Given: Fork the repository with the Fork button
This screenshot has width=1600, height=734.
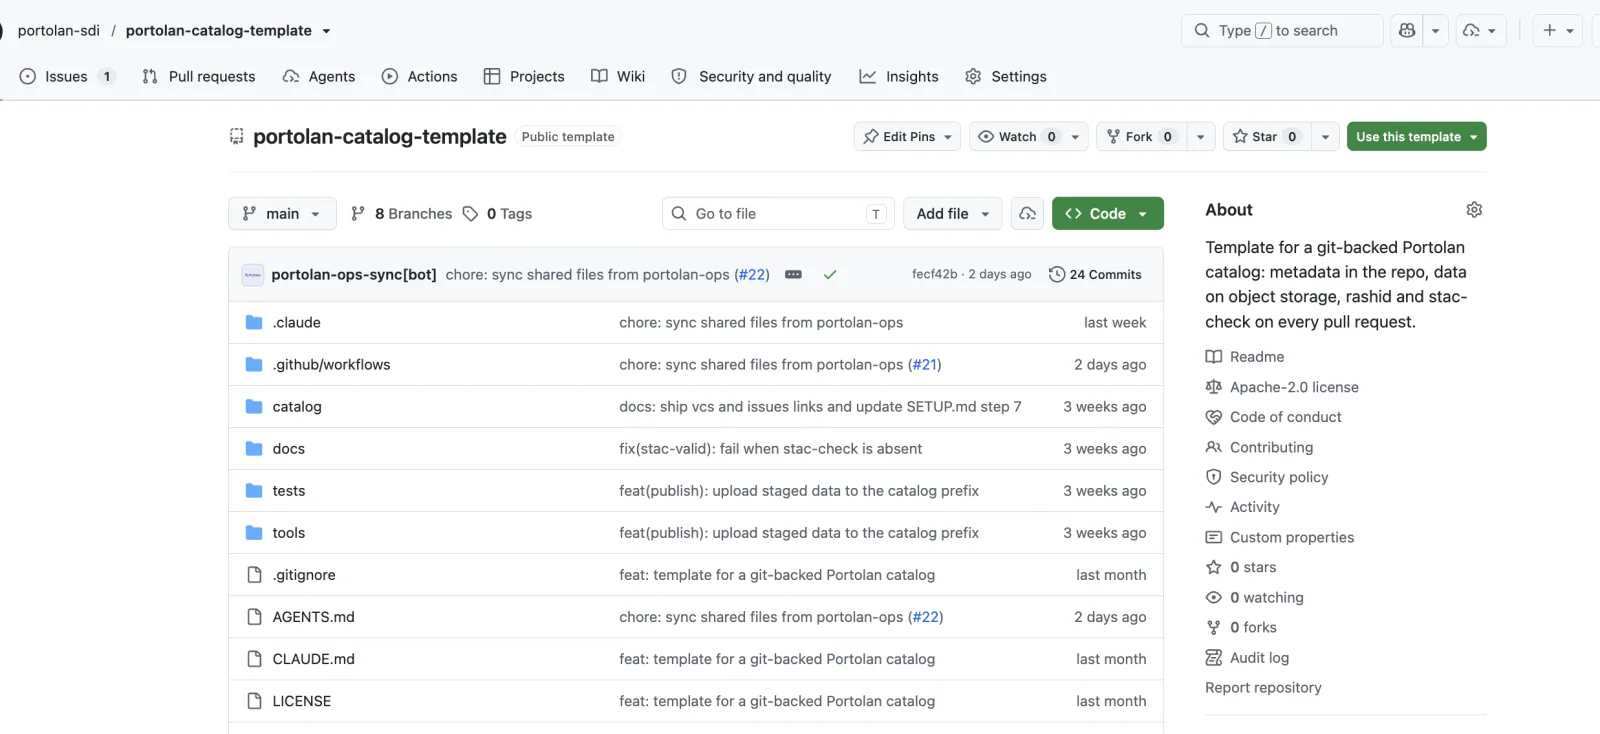Looking at the screenshot, I should click(x=1141, y=137).
